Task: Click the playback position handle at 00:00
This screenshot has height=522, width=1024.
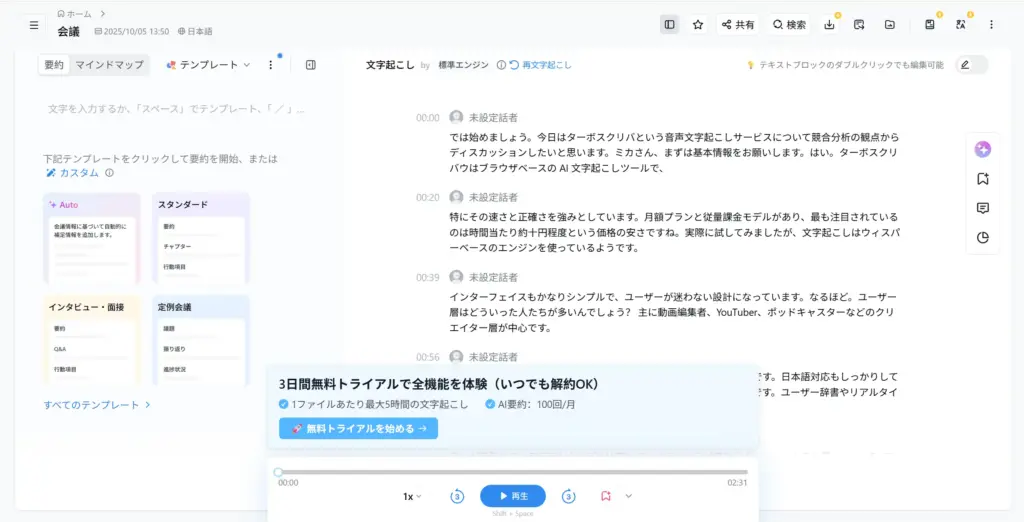Action: (x=279, y=472)
